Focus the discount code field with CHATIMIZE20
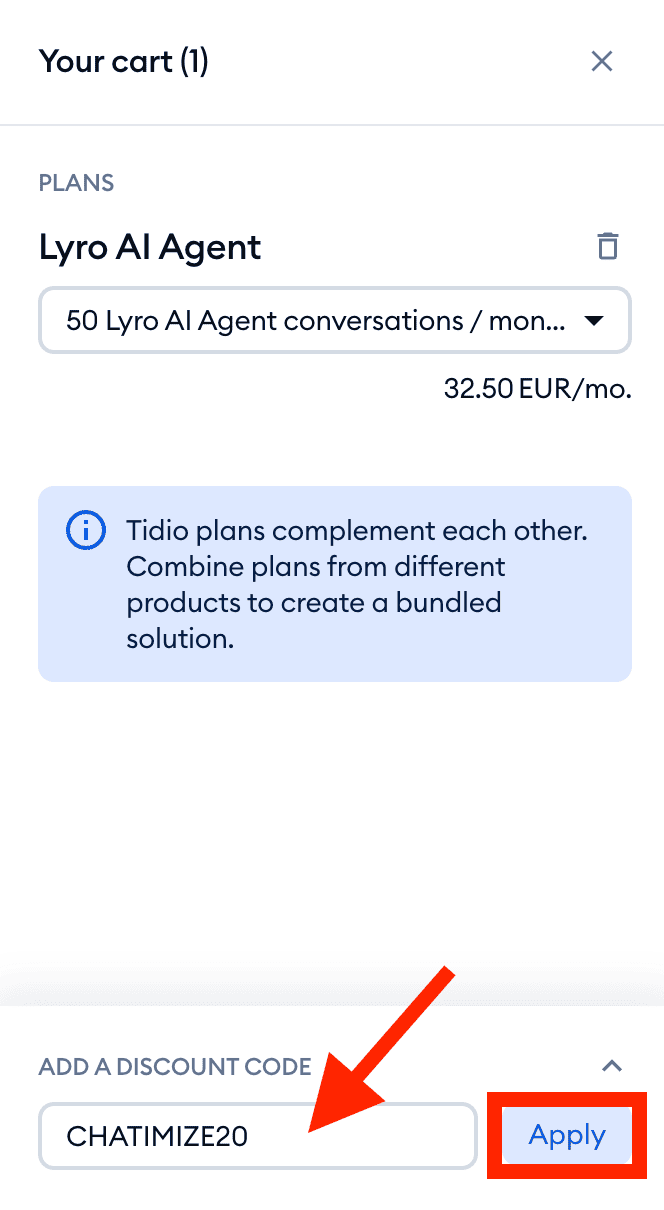Image resolution: width=664 pixels, height=1210 pixels. (257, 1135)
